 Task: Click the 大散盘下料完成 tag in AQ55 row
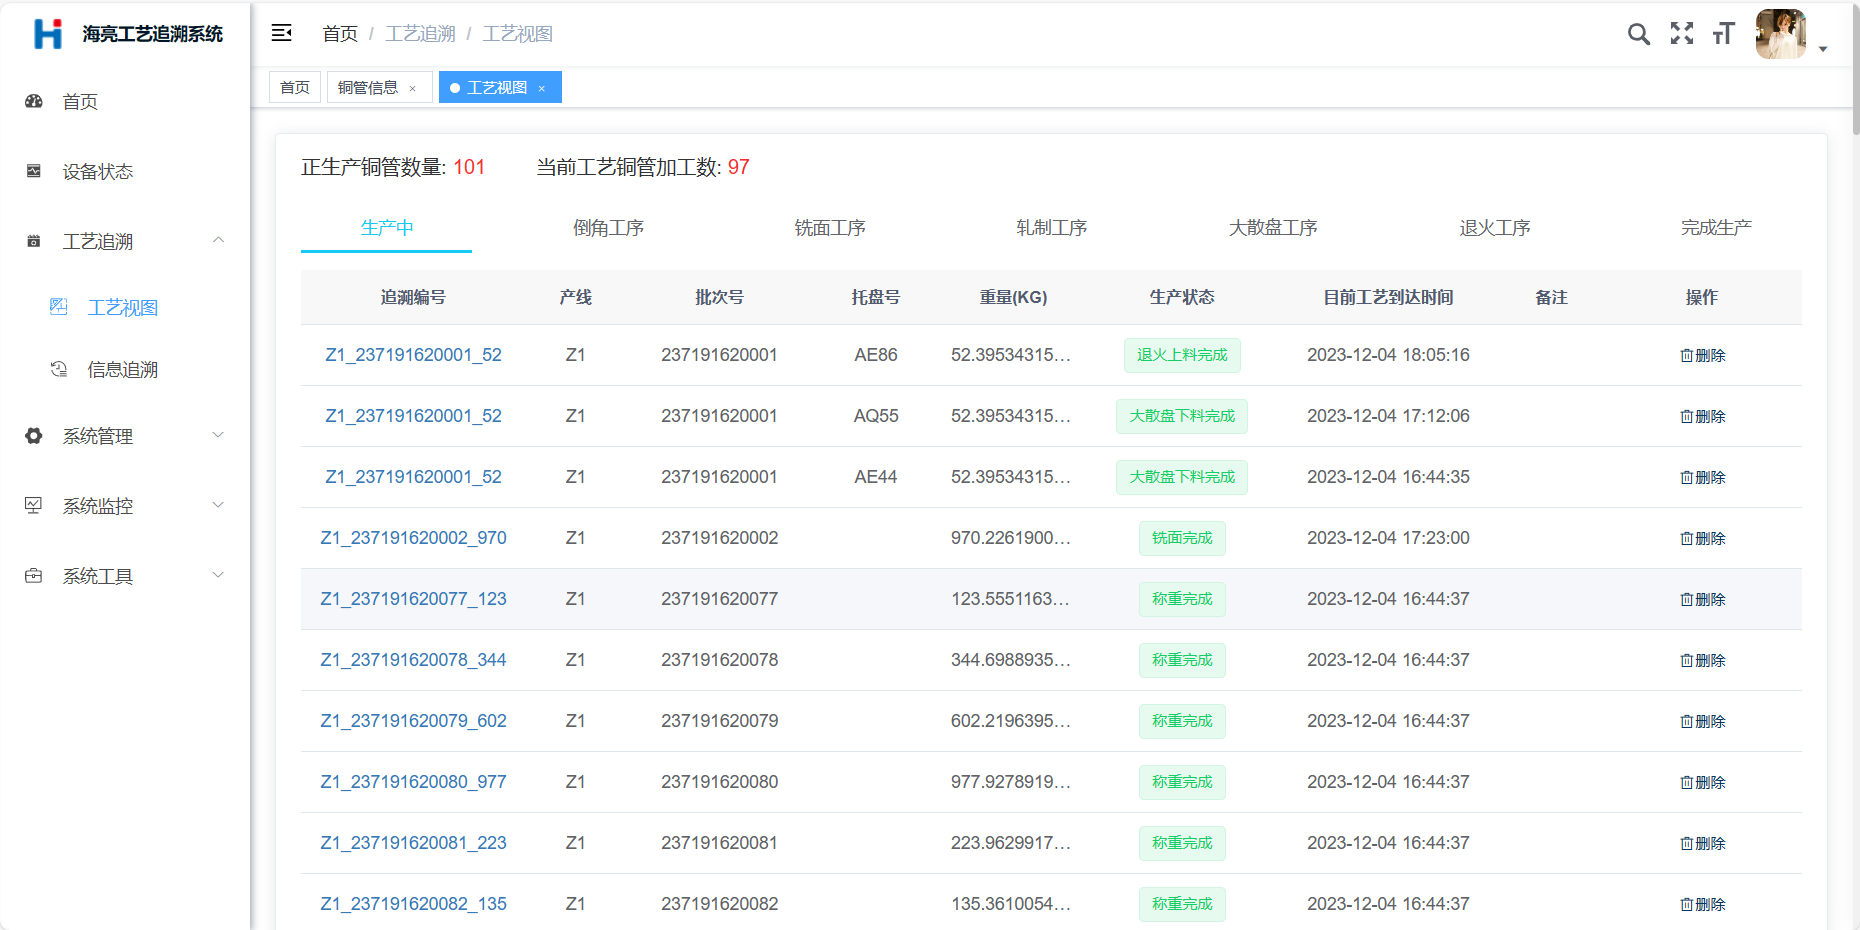click(x=1182, y=416)
